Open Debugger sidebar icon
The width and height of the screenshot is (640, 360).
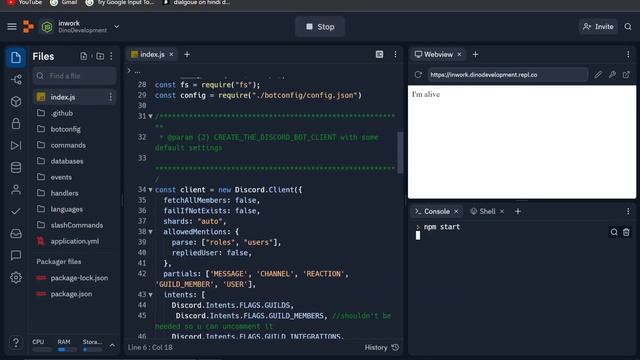[16, 145]
